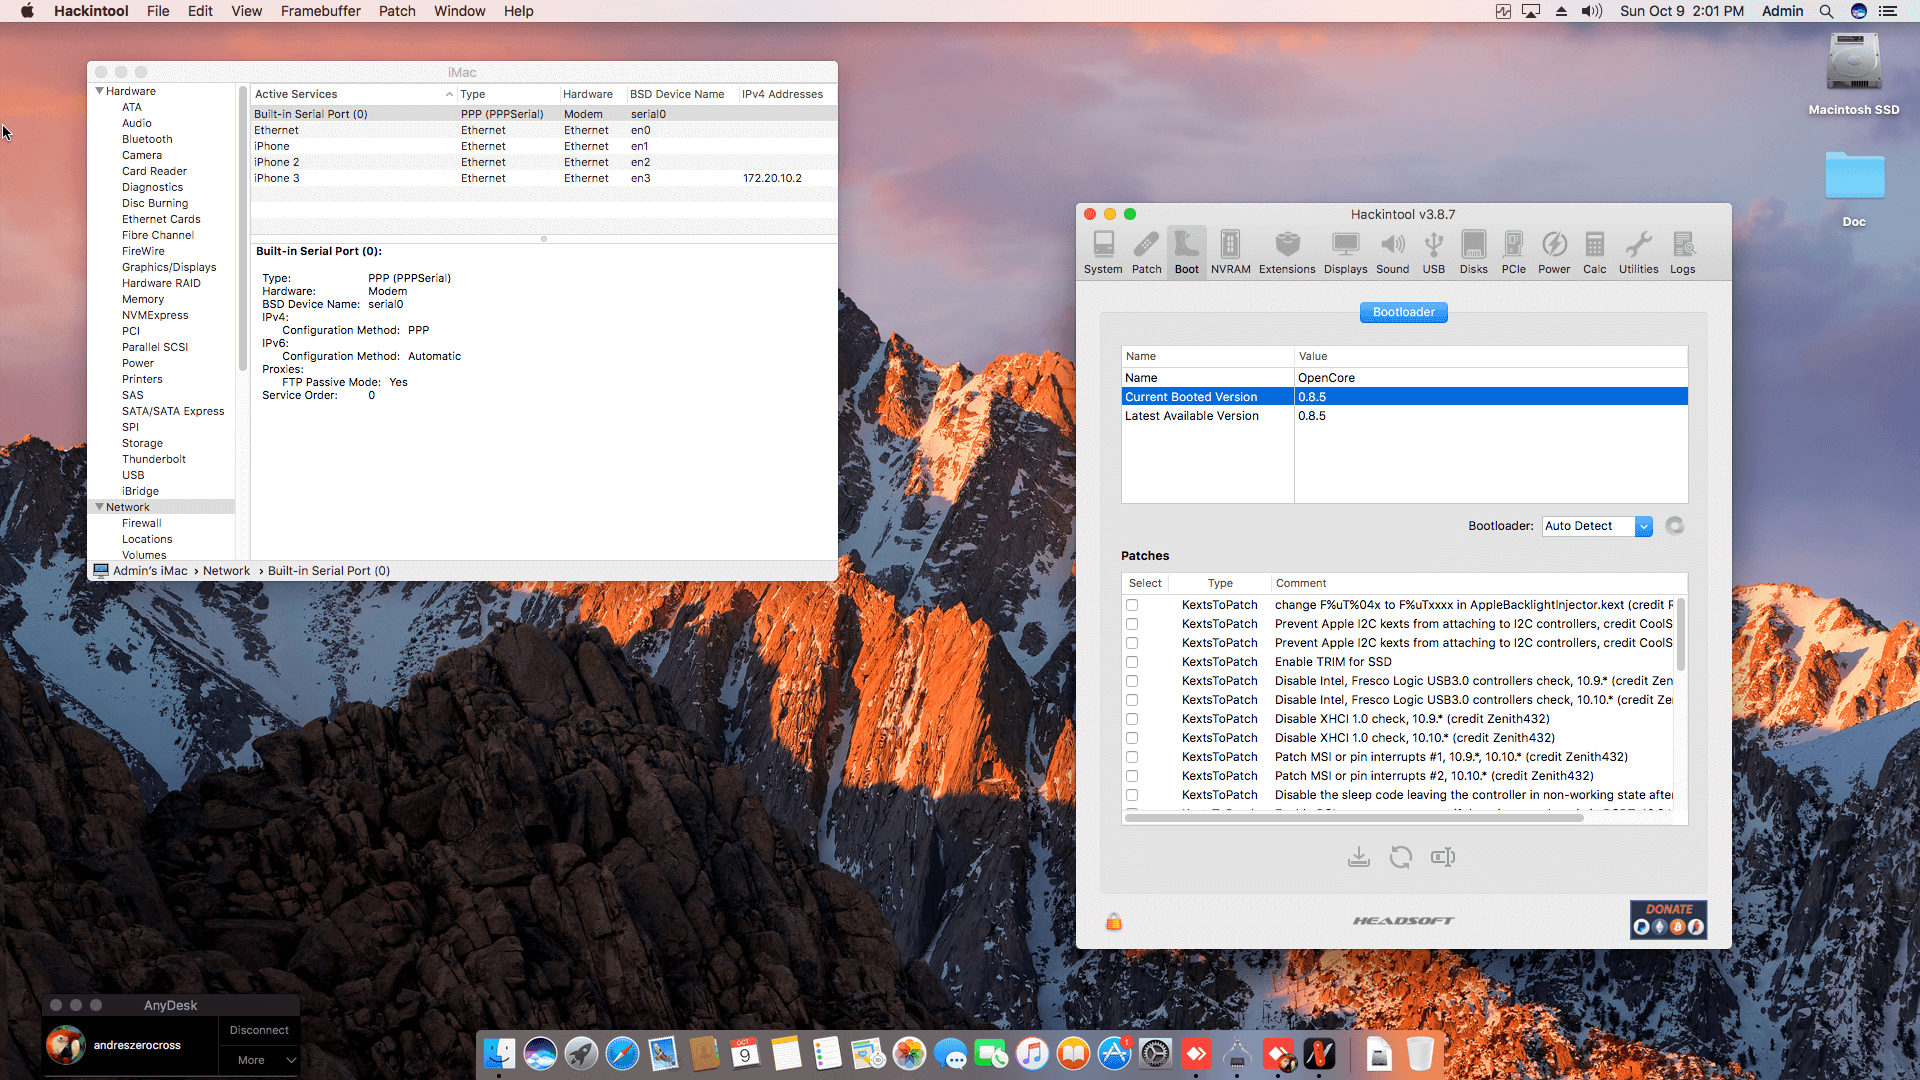This screenshot has height=1080, width=1920.
Task: Open the NVRAM section
Action: (1230, 252)
